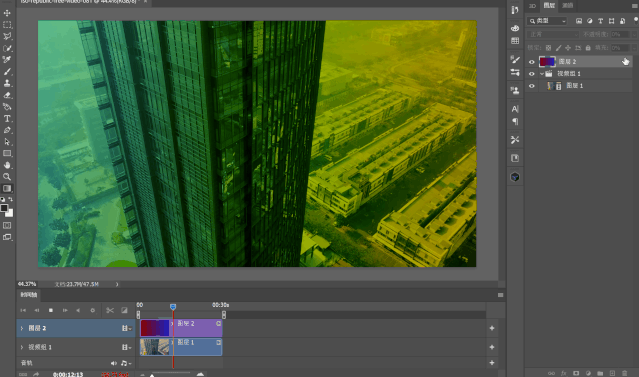This screenshot has height=377, width=639.
Task: Expand 图层 2 track in timeline
Action: pos(22,328)
